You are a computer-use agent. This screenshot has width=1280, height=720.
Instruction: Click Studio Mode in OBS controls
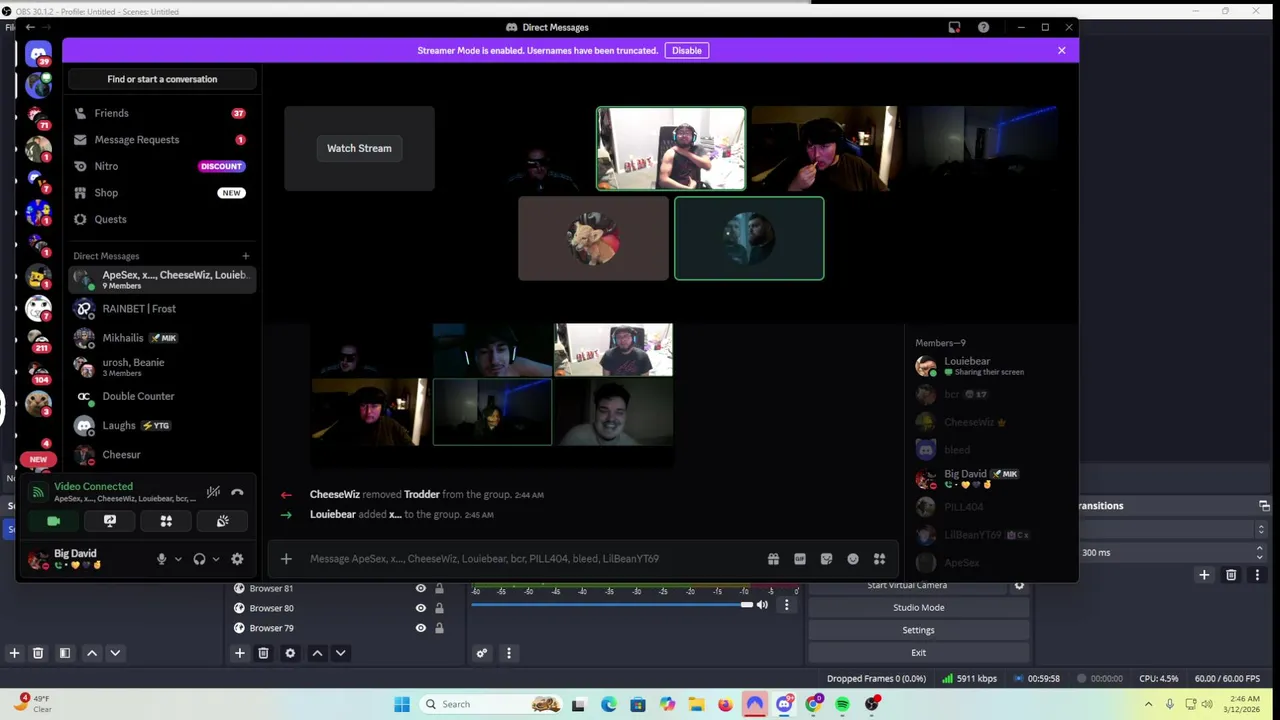918,608
